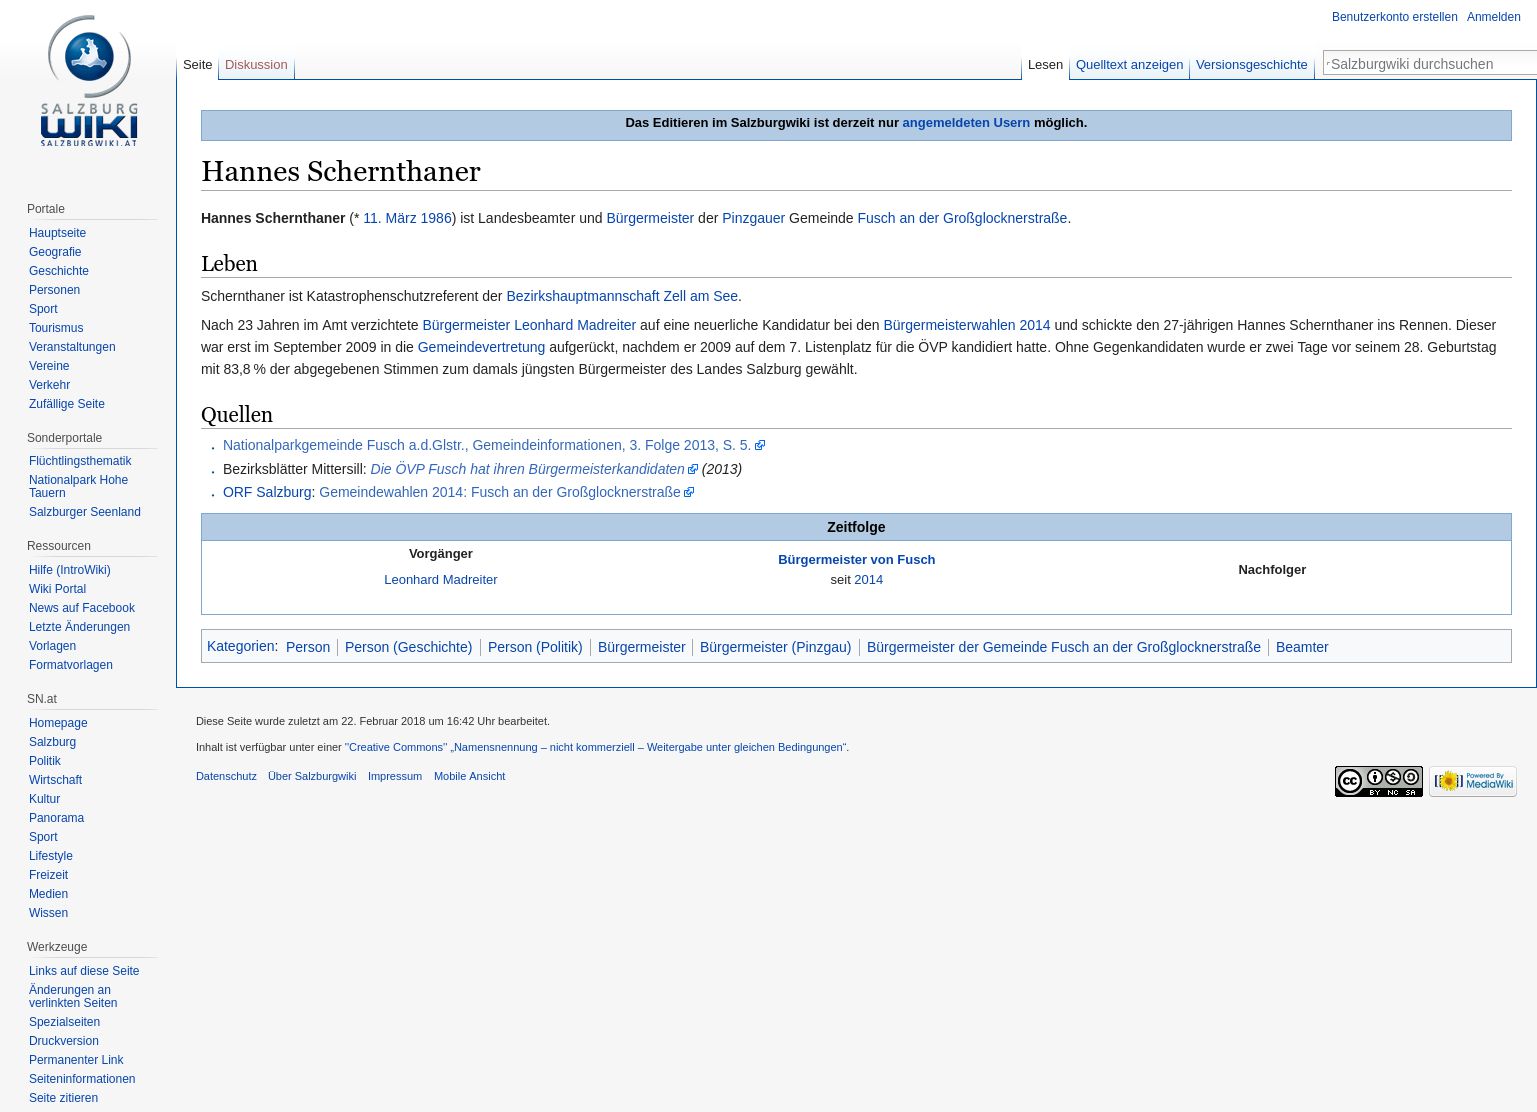Screen dimensions: 1537x1112
Task: Open the 11. März birth date link
Action: 389,218
